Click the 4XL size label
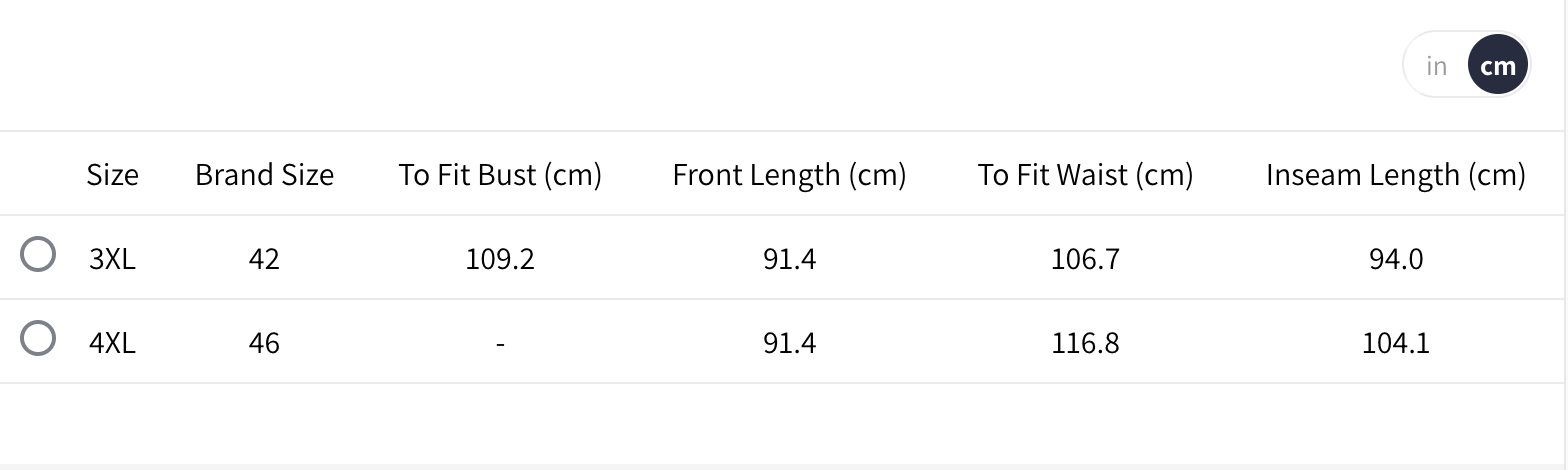The width and height of the screenshot is (1568, 470). [x=112, y=344]
